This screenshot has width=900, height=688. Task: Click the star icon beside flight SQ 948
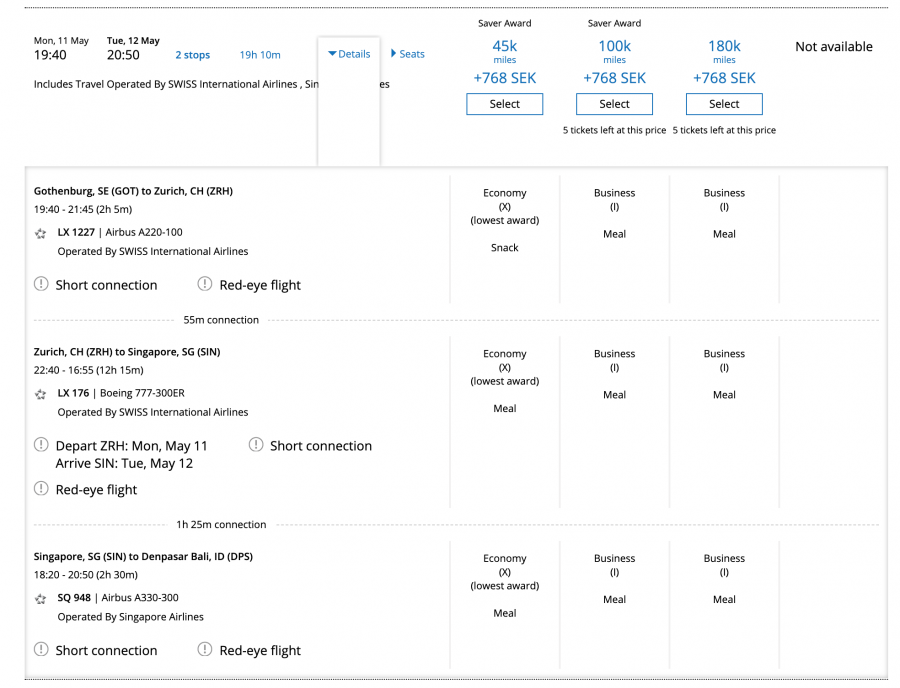click(x=41, y=597)
